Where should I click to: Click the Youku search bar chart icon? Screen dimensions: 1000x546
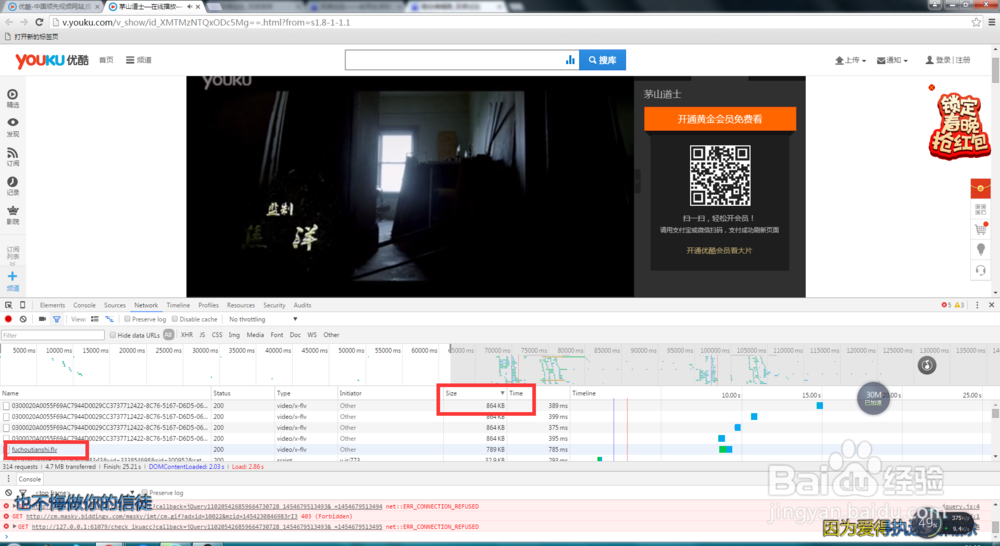click(x=570, y=60)
